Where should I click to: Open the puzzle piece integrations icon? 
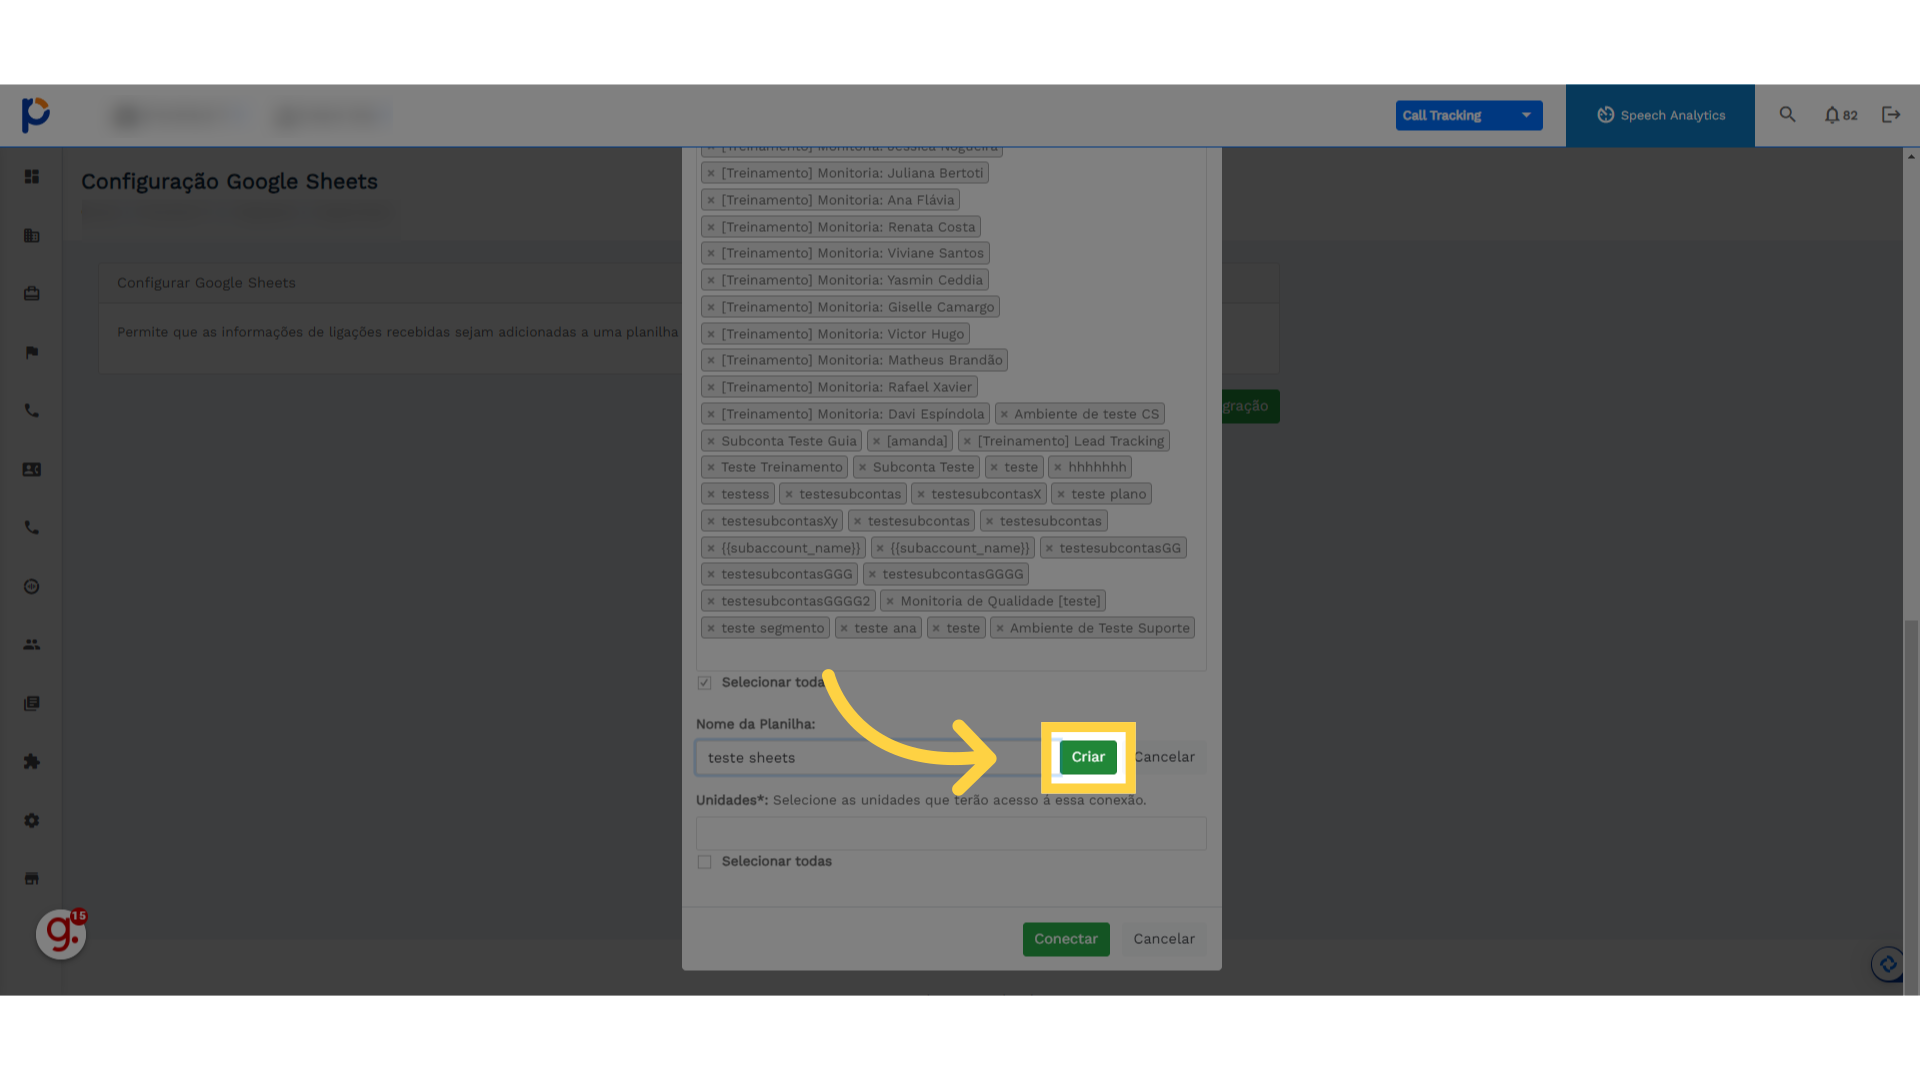(x=32, y=762)
